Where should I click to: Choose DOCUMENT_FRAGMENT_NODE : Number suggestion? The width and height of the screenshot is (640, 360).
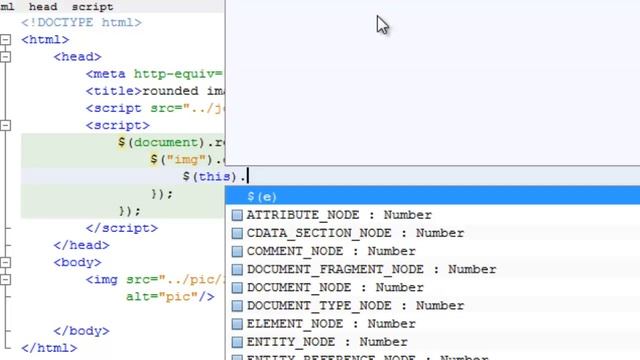(433, 269)
